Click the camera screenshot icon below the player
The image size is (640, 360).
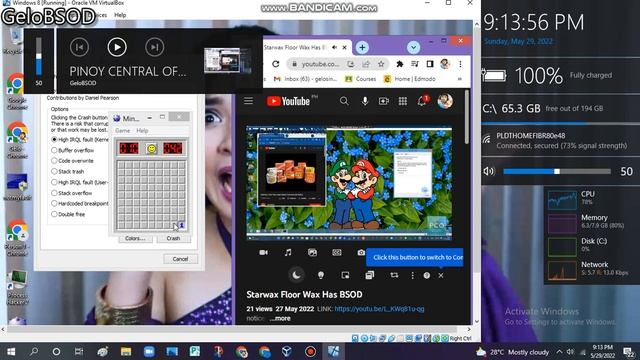tap(361, 253)
